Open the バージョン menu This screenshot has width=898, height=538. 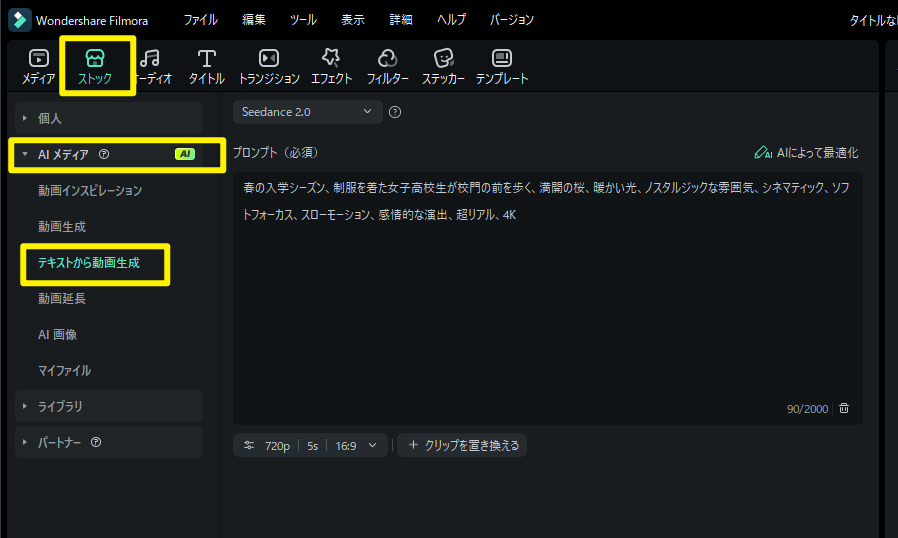[511, 20]
